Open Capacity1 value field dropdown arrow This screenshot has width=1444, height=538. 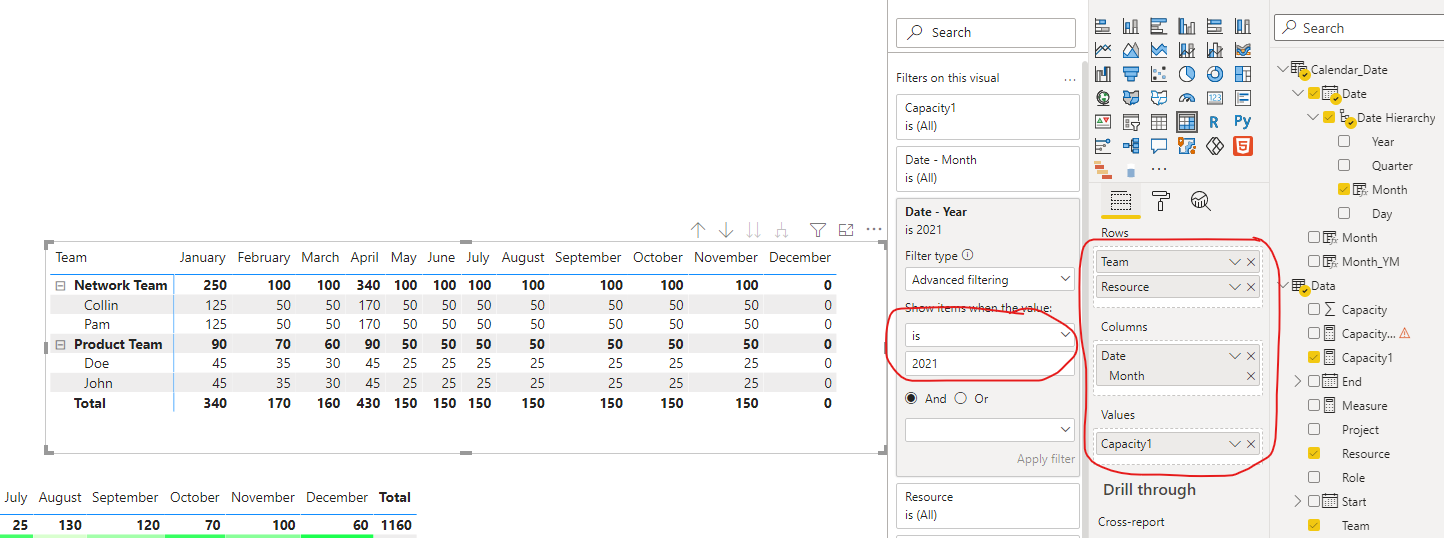coord(1235,444)
